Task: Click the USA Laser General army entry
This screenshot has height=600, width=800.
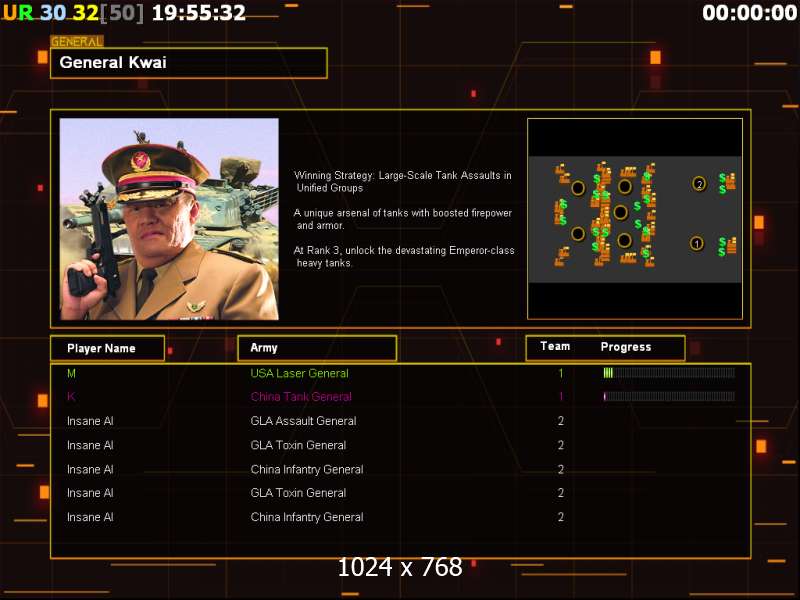Action: point(299,373)
